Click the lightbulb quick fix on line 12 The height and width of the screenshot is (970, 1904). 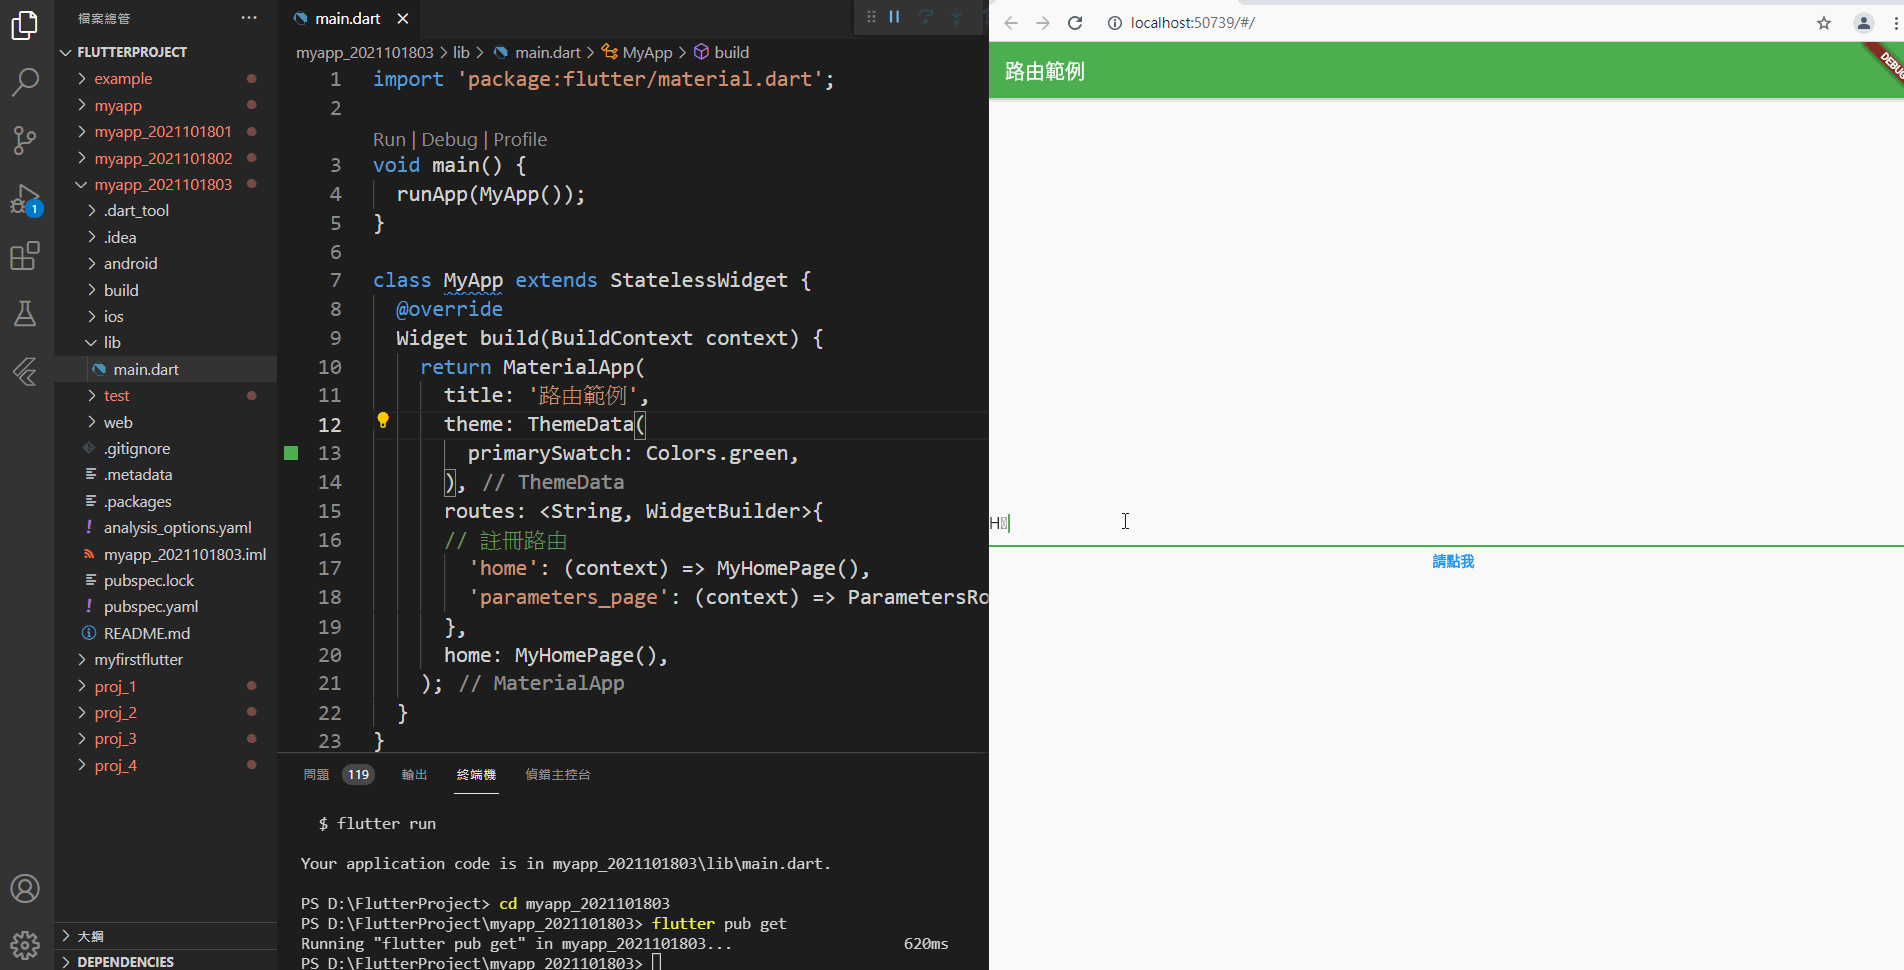(383, 421)
